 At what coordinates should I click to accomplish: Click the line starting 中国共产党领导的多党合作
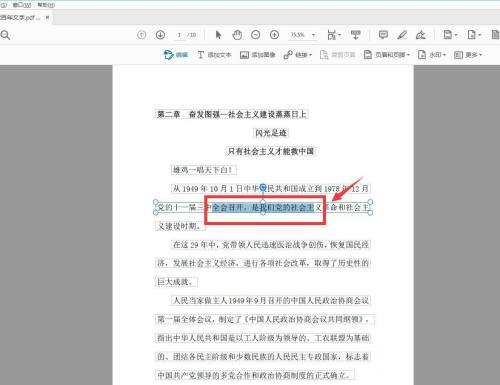coord(255,375)
